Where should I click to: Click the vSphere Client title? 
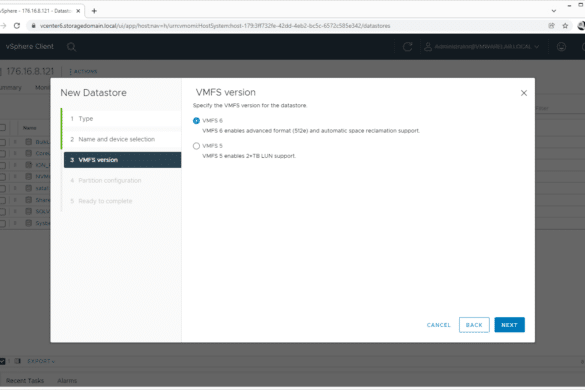[x=29, y=47]
